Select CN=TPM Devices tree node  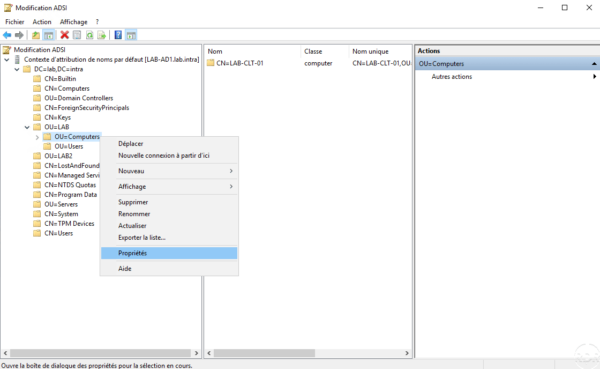[69, 224]
